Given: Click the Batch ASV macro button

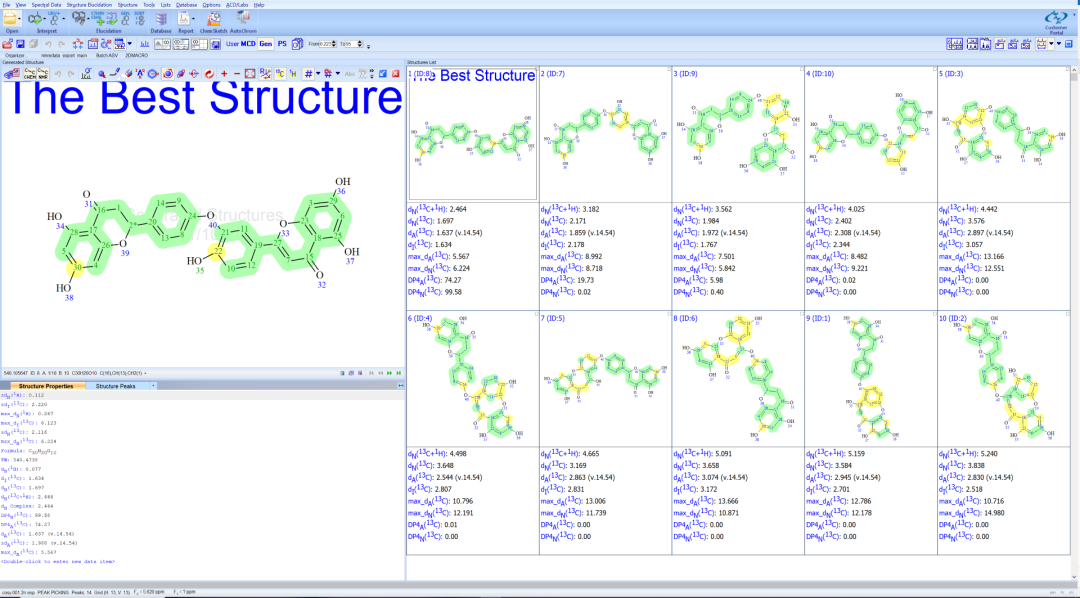Looking at the screenshot, I should click(107, 55).
